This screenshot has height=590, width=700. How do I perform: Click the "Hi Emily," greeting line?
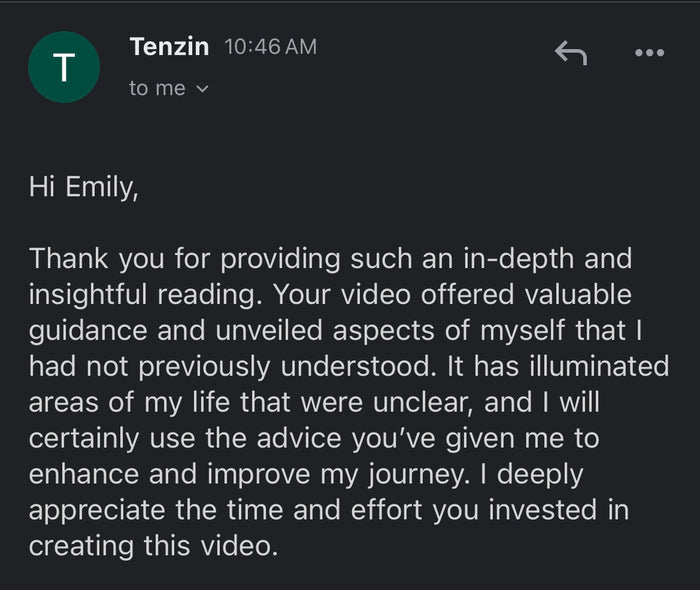(x=83, y=188)
